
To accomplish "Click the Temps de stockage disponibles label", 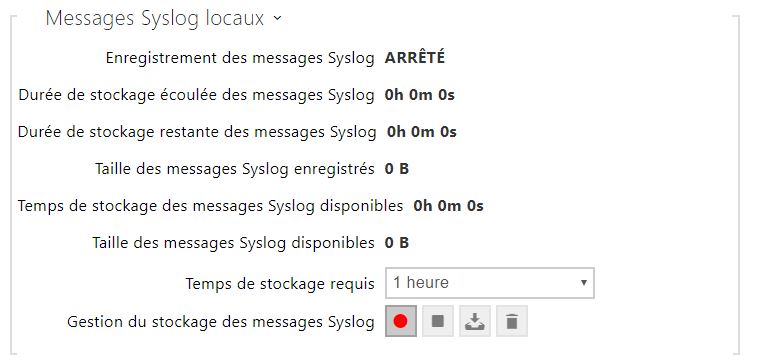I will tap(211, 206).
